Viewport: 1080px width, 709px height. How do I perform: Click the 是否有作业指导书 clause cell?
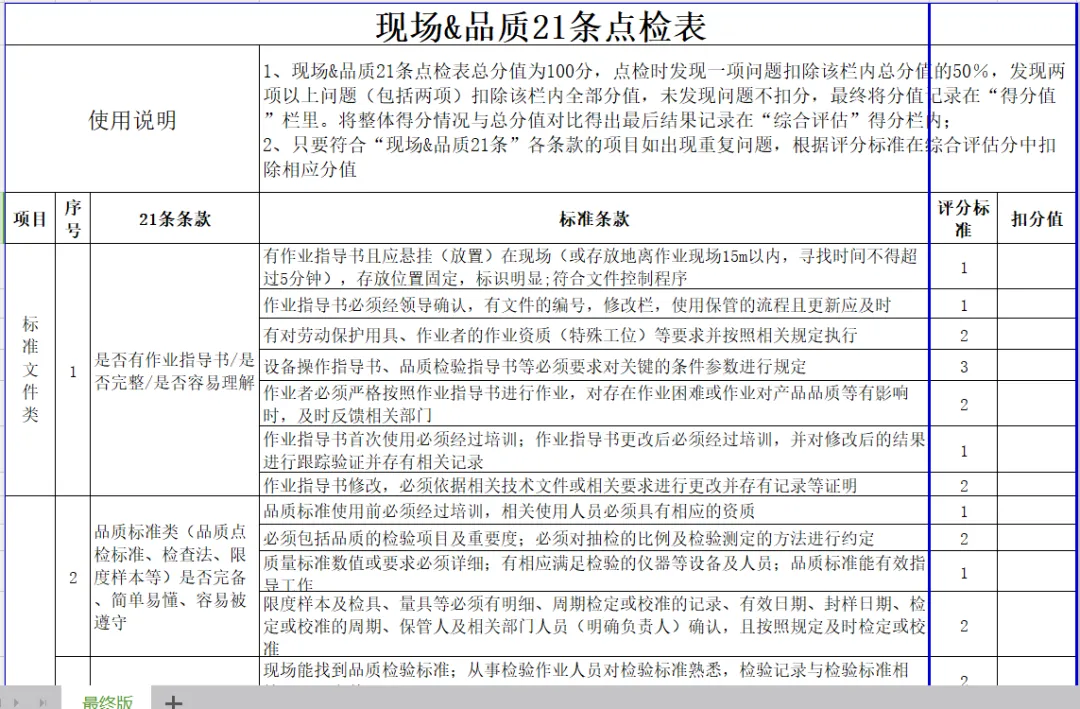coord(175,370)
